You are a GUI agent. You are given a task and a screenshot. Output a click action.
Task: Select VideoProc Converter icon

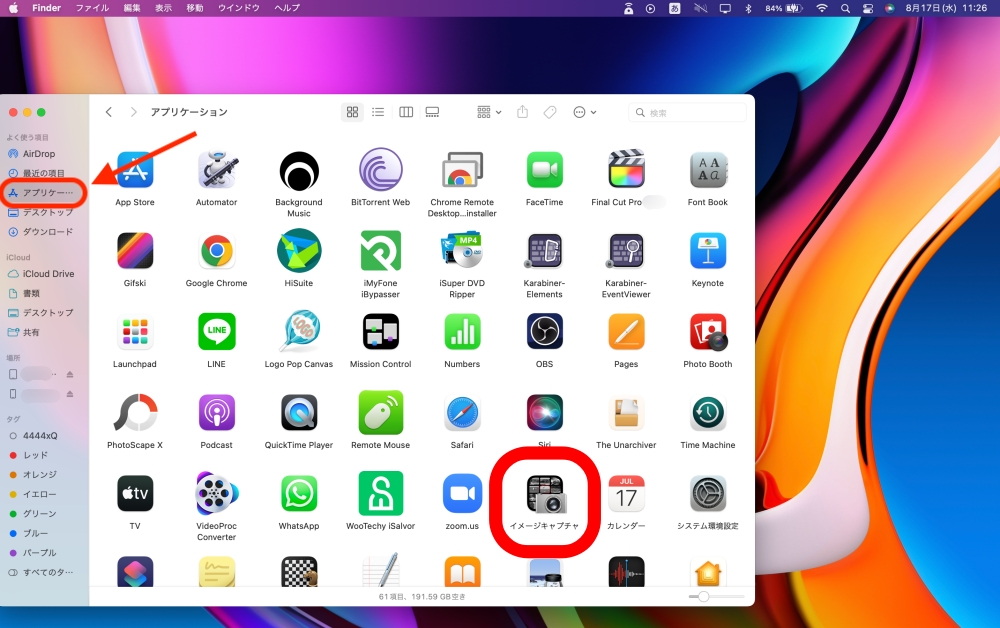pyautogui.click(x=217, y=493)
